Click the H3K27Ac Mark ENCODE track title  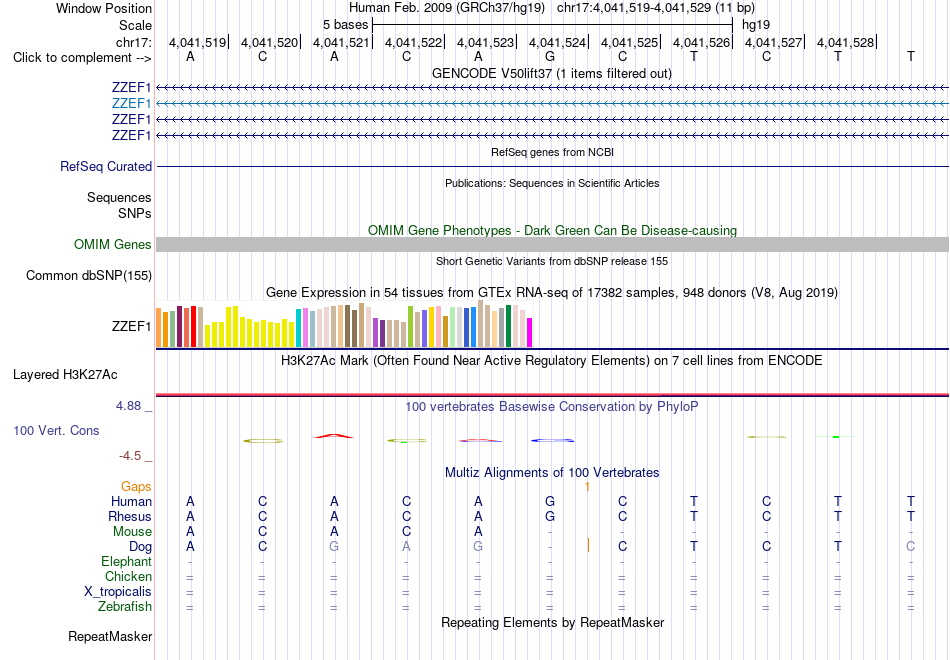tap(552, 361)
